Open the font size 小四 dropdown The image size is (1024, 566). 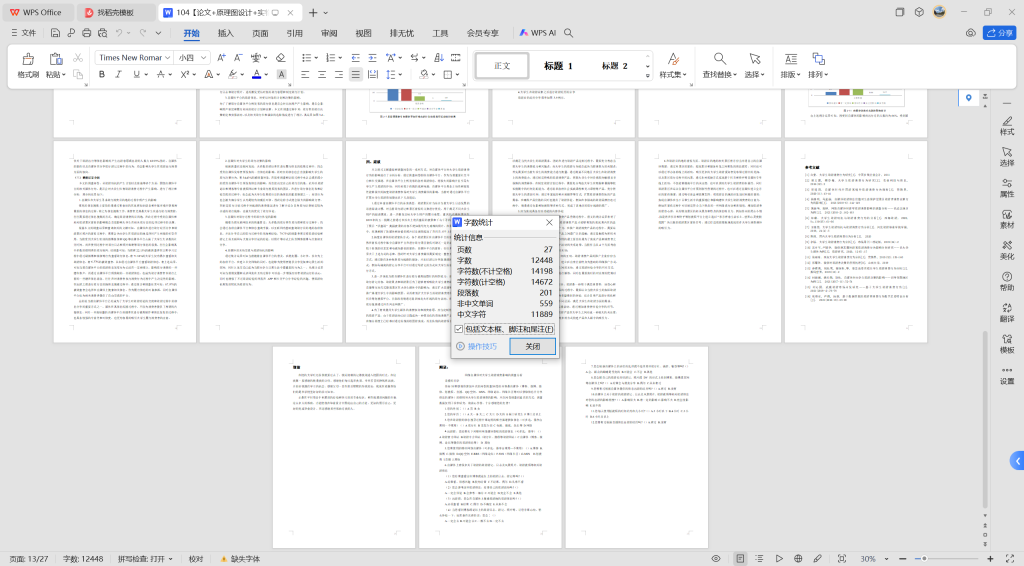(203, 58)
